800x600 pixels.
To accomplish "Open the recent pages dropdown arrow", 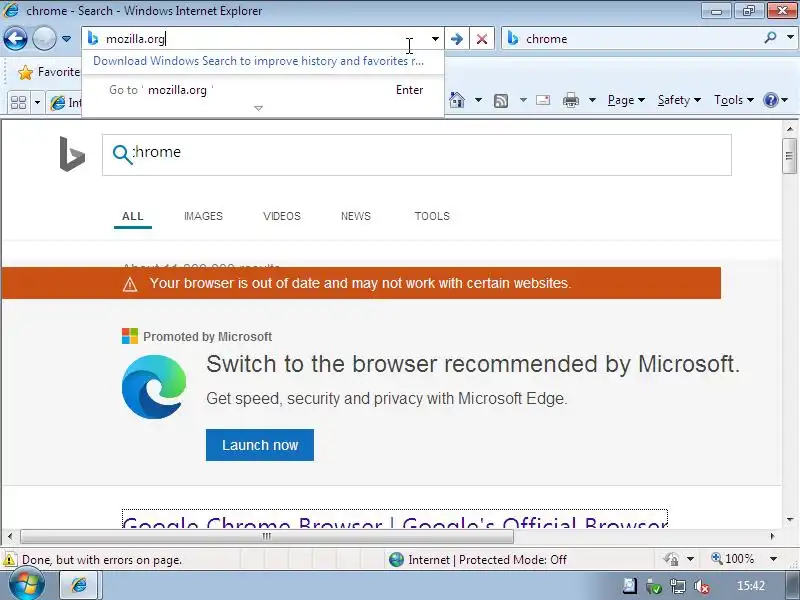I will tap(66, 39).
